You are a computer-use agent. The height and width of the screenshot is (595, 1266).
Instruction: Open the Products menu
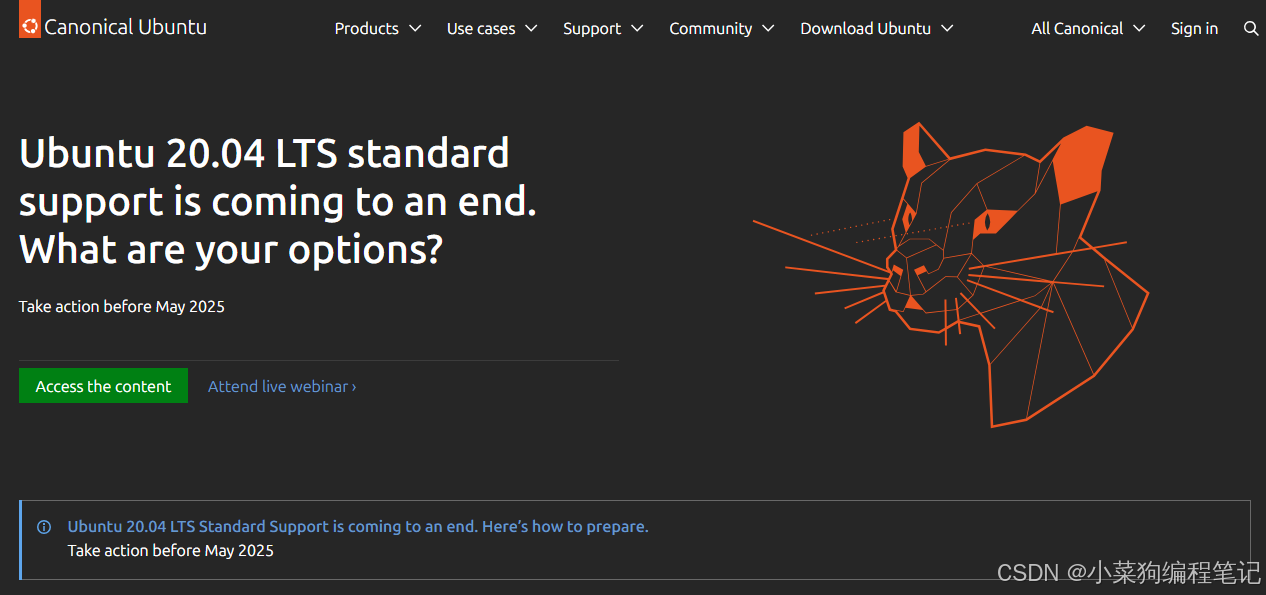(378, 28)
